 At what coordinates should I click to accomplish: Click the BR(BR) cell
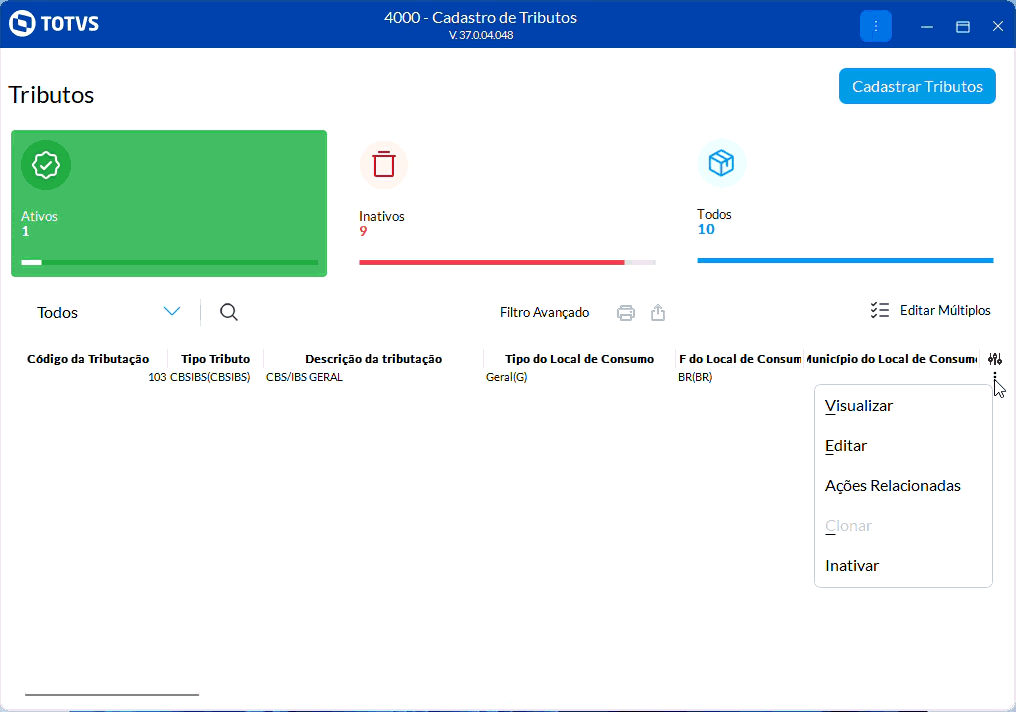click(695, 377)
